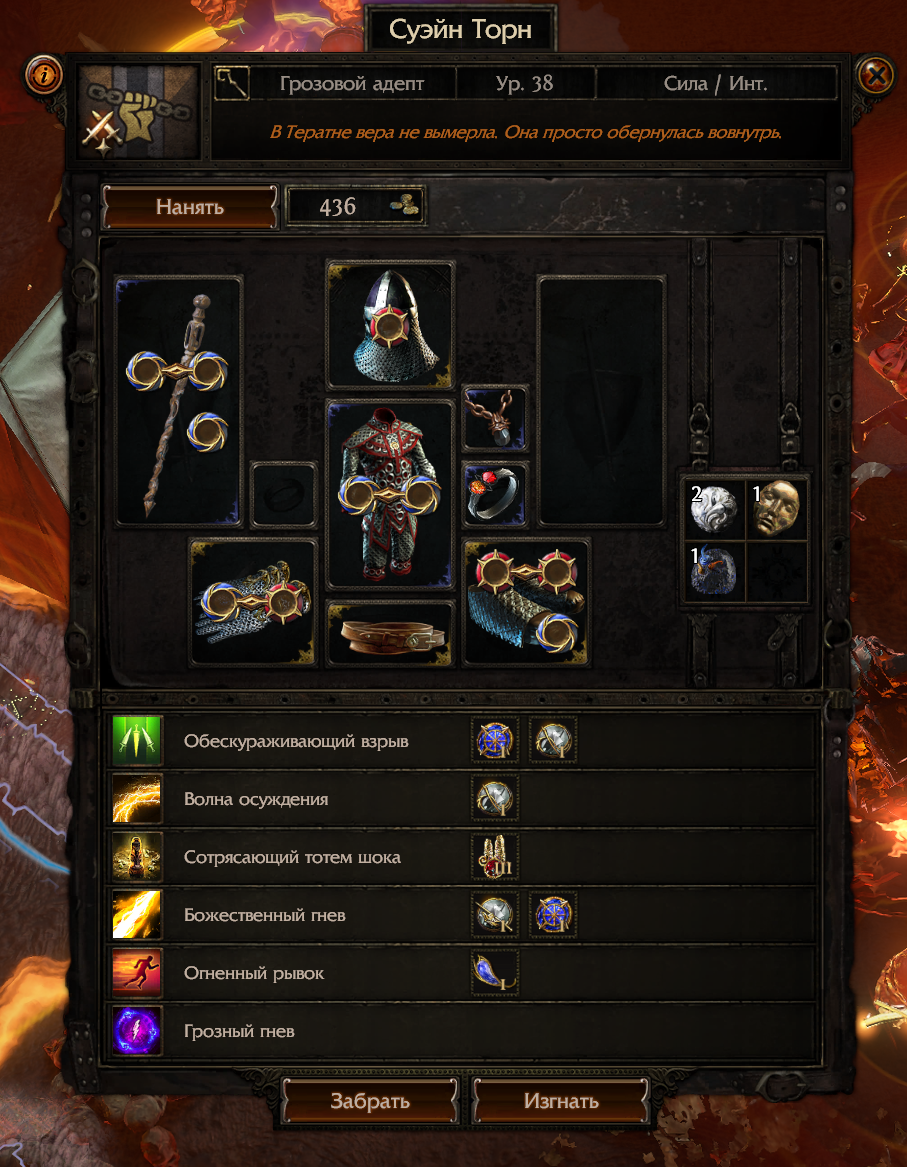The width and height of the screenshot is (907, 1167).
Task: Select the staff weapon slot
Action: (179, 402)
